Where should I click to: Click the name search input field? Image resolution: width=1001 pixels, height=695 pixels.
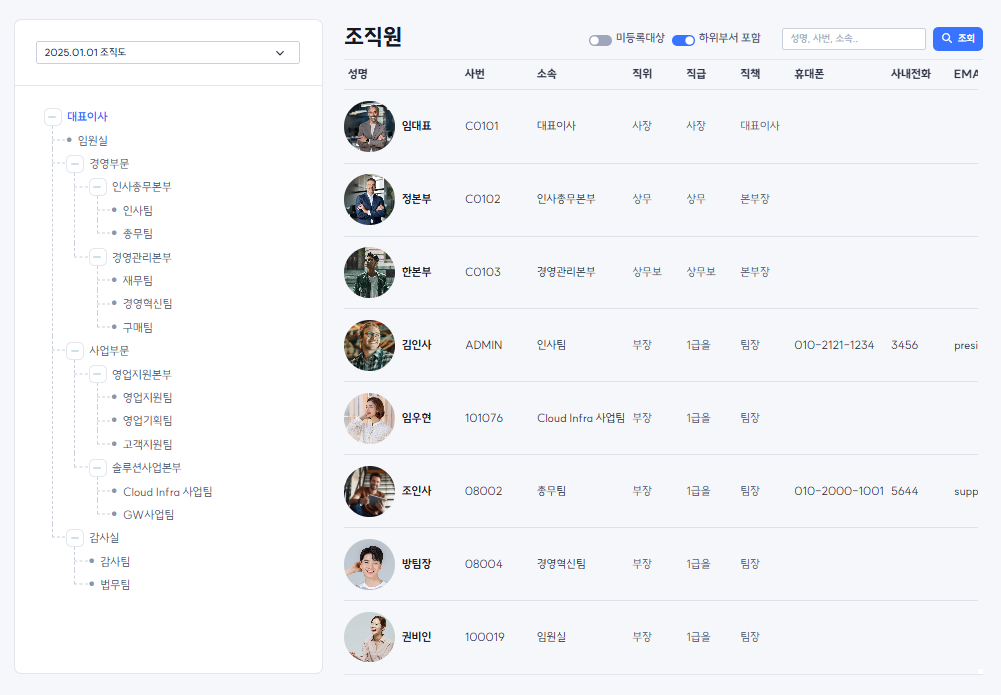853,39
